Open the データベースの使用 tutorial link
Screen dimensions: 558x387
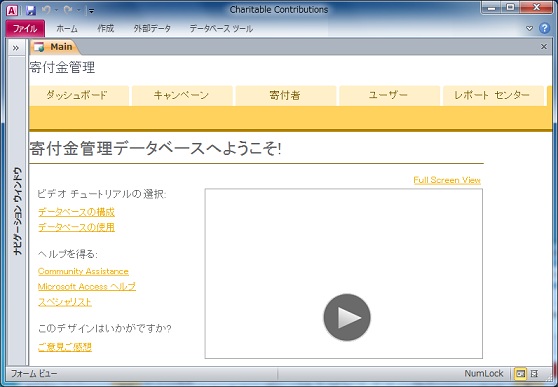[x=76, y=227]
